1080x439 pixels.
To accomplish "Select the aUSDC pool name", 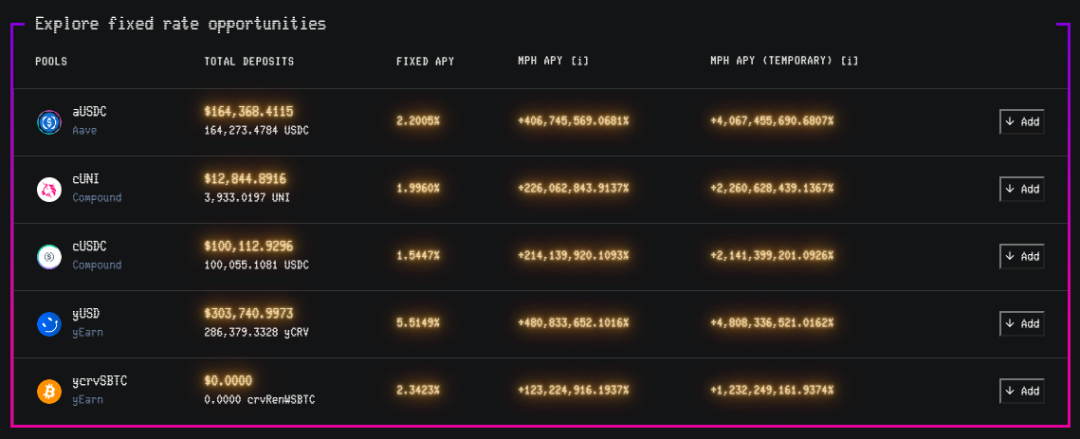I will [90, 112].
